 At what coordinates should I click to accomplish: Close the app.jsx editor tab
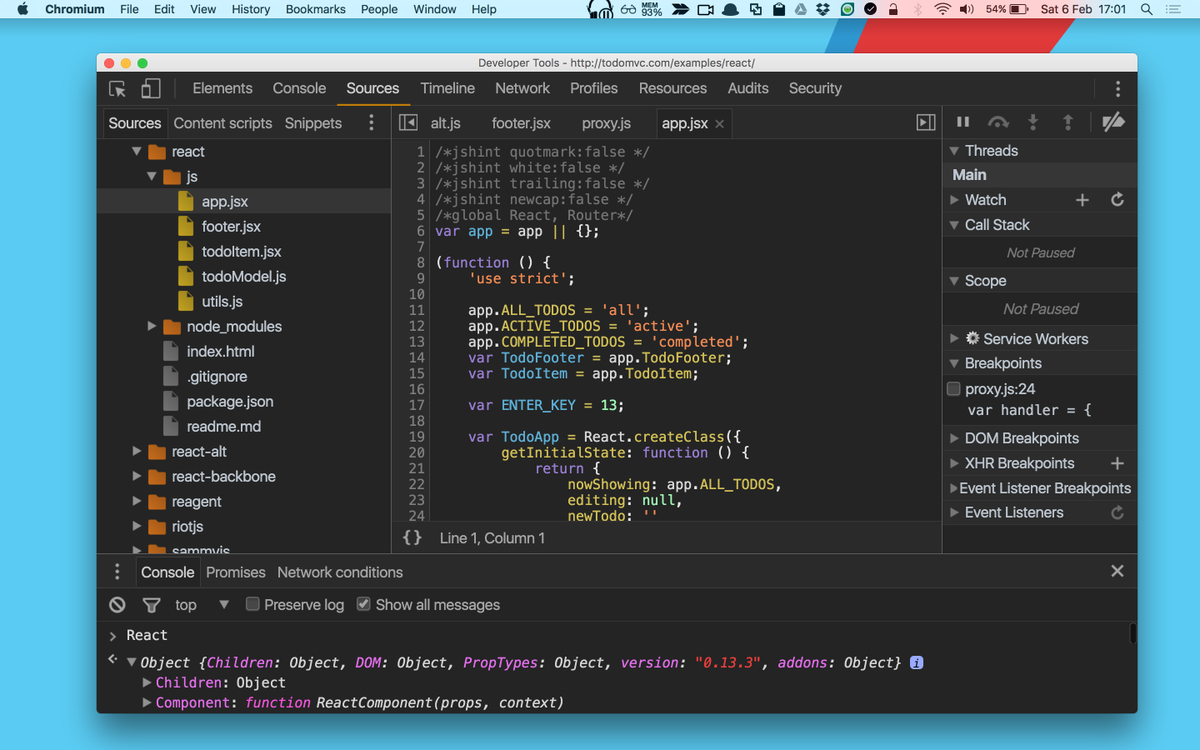(719, 124)
